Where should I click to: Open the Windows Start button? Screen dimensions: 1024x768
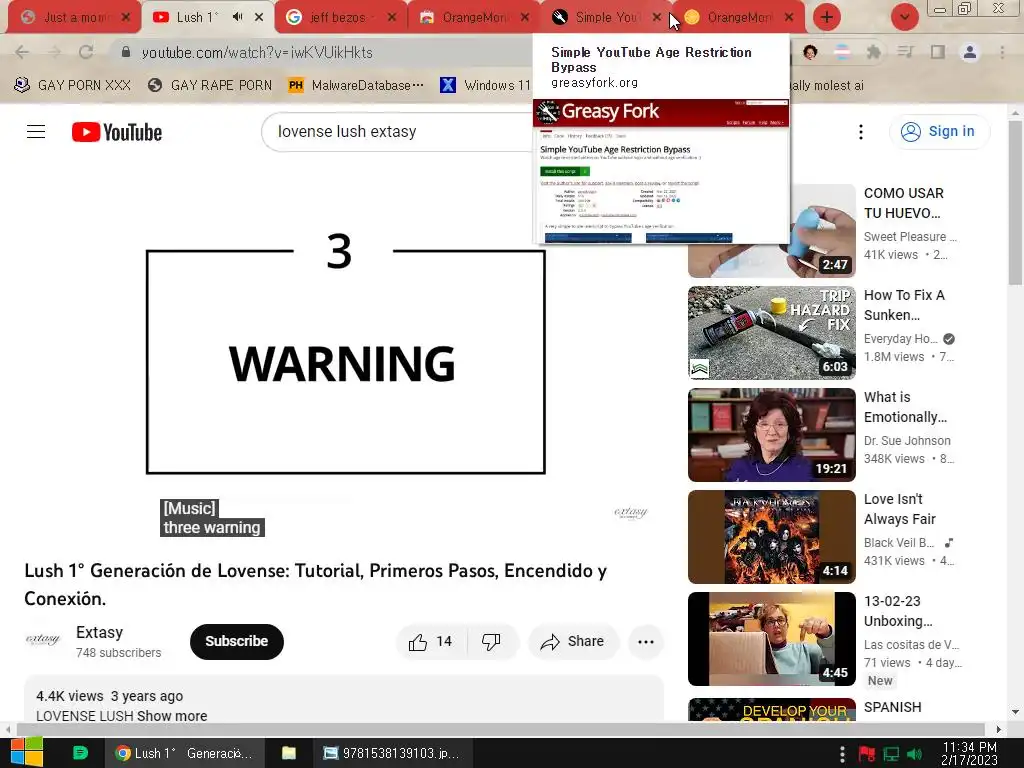click(x=27, y=753)
